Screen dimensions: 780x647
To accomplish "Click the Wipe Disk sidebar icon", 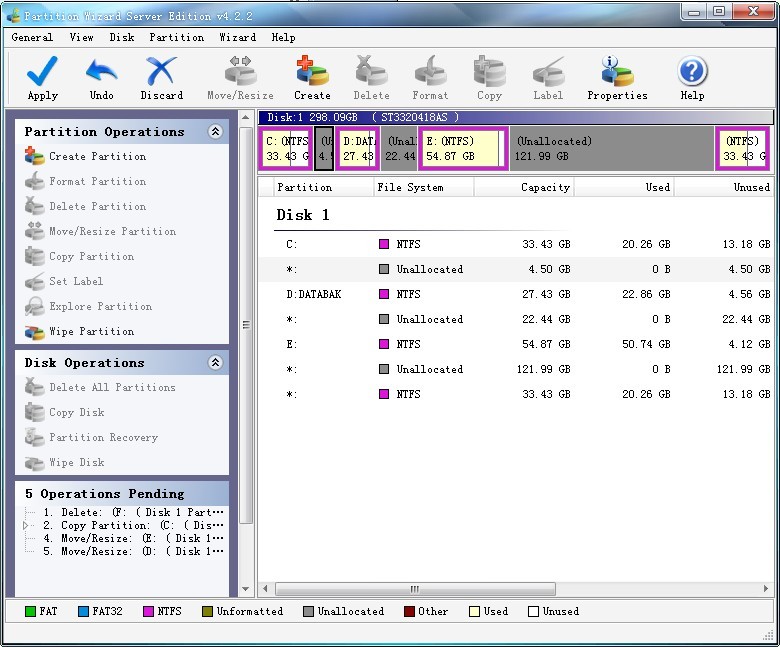I will (x=34, y=462).
